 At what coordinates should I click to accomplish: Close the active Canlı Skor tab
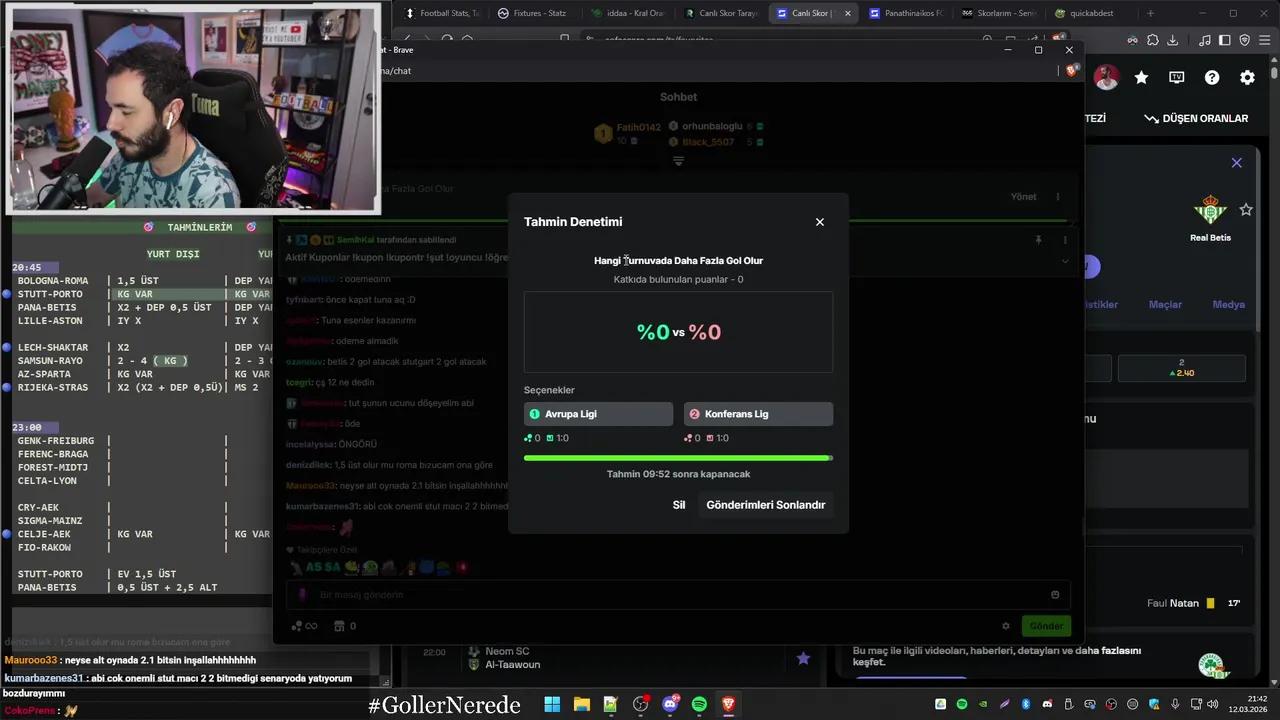pos(848,13)
